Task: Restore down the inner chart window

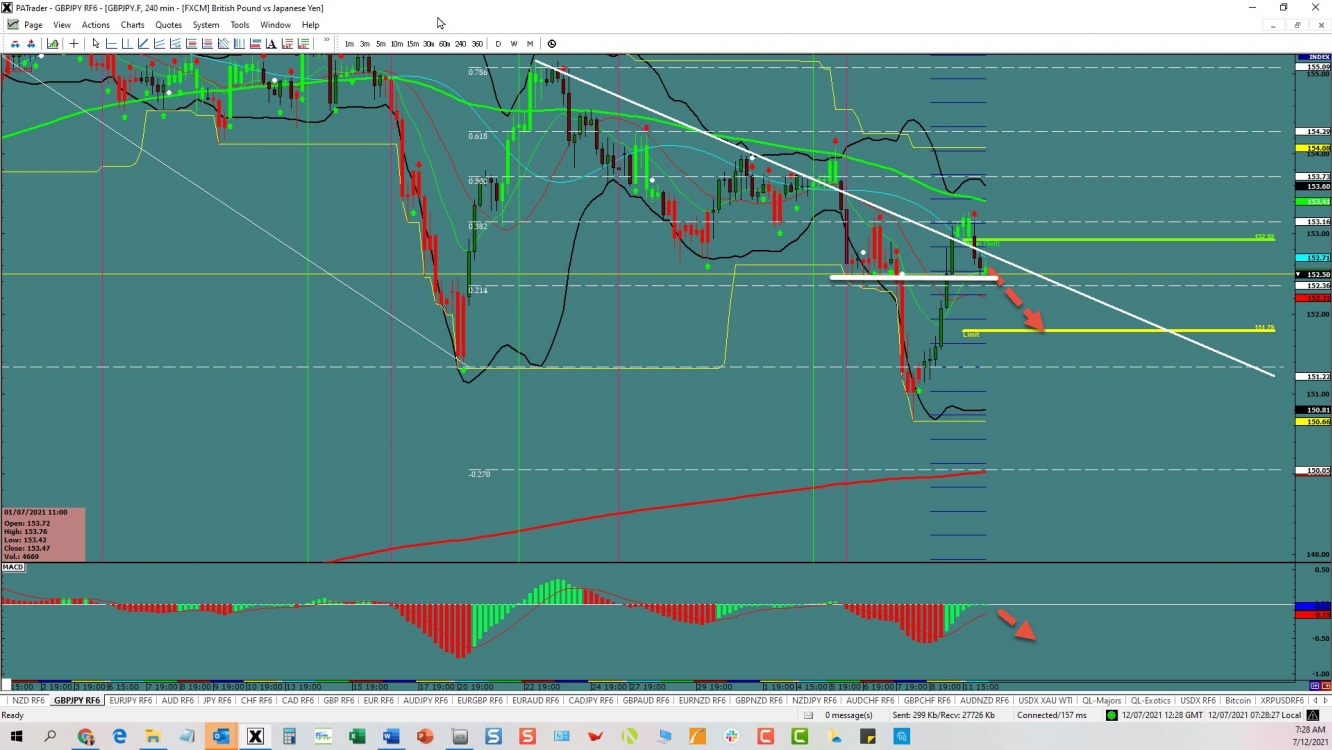Action: point(1298,25)
